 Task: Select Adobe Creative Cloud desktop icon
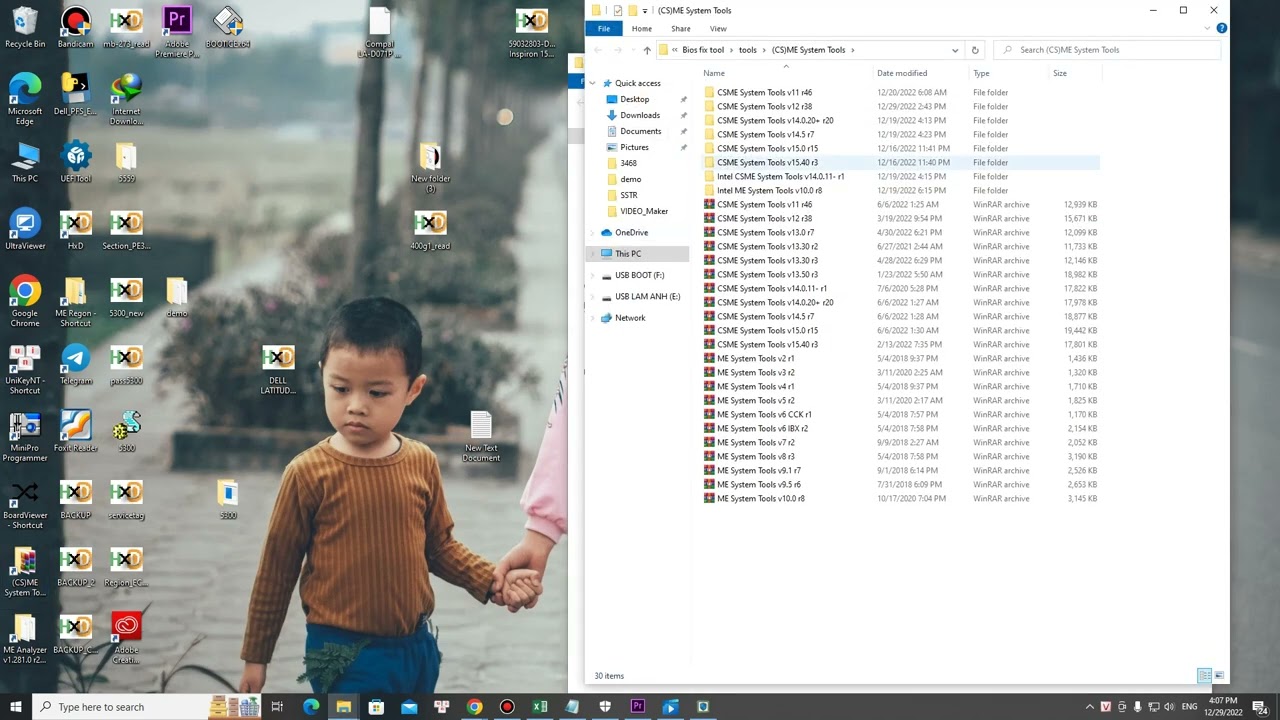pyautogui.click(x=126, y=638)
